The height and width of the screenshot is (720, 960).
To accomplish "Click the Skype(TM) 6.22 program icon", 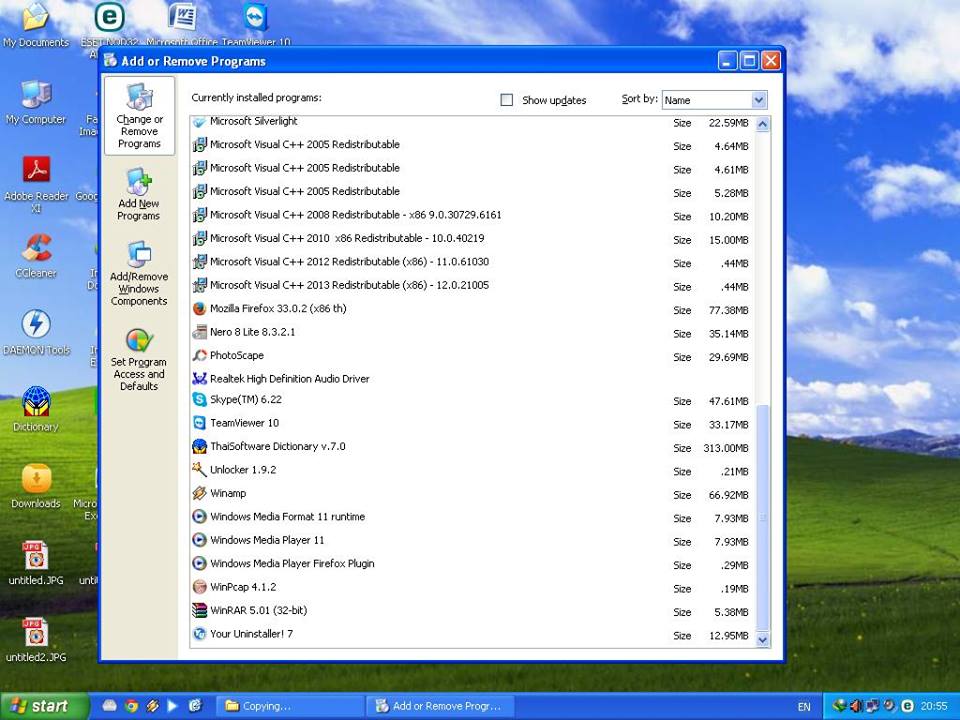I will pyautogui.click(x=199, y=400).
